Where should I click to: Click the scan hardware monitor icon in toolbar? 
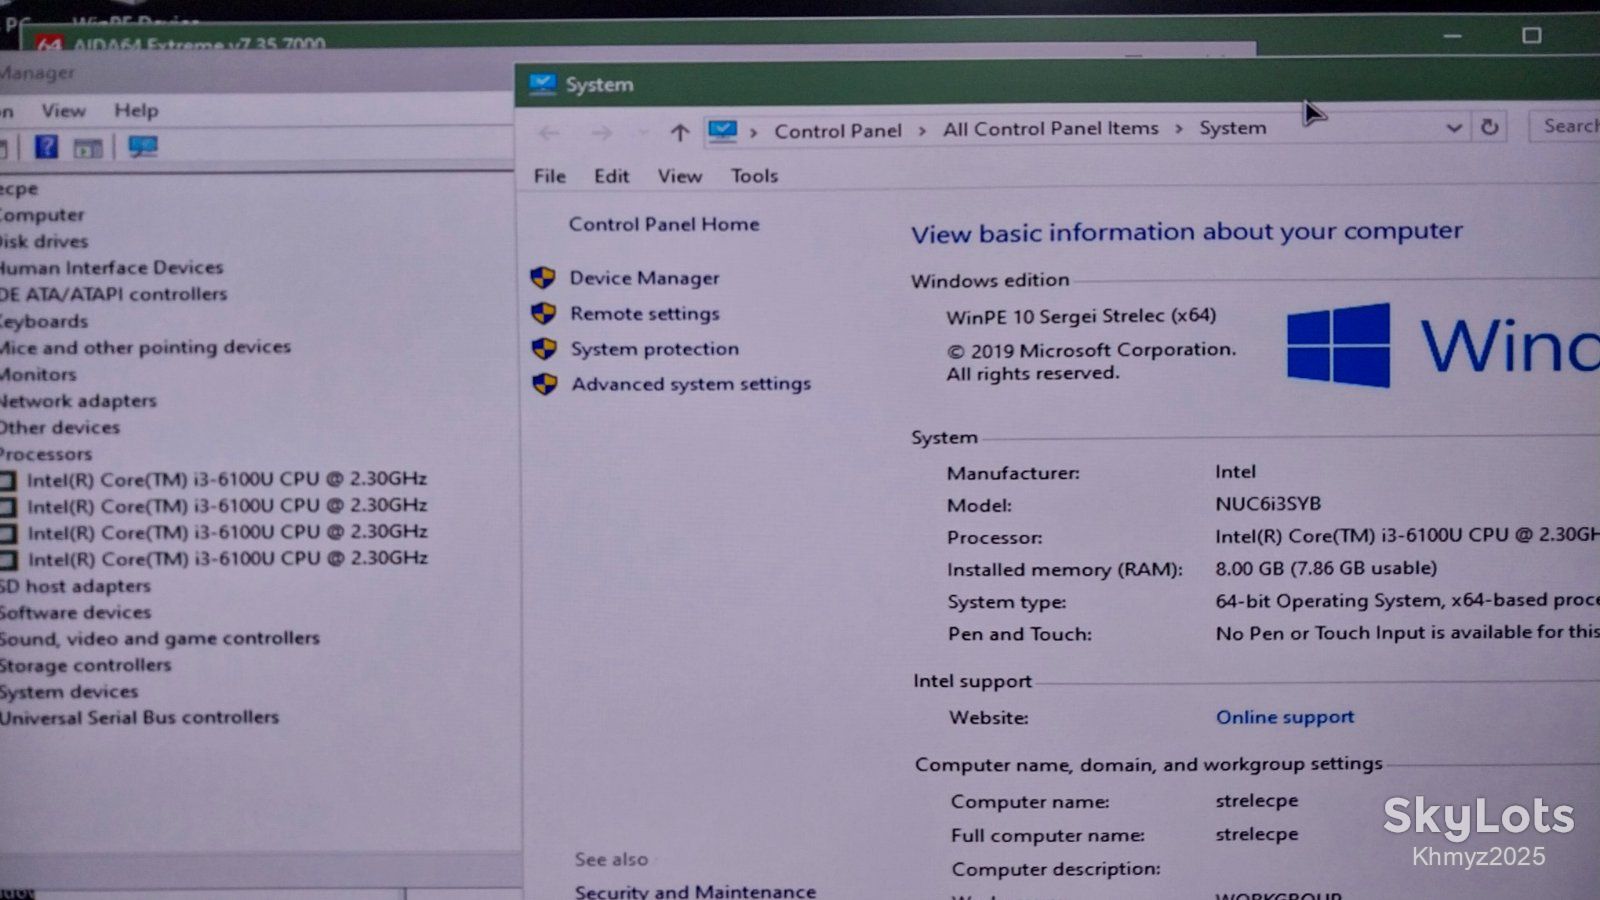point(143,147)
